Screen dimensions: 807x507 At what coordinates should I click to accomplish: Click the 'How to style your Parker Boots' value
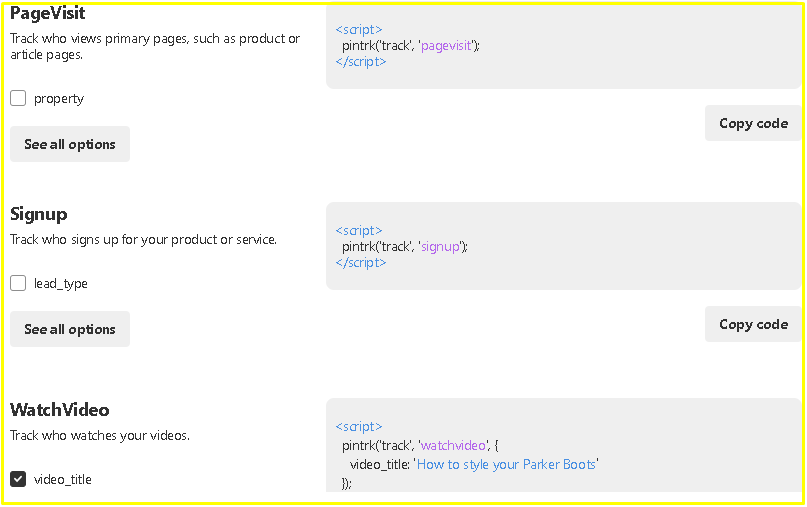click(506, 464)
